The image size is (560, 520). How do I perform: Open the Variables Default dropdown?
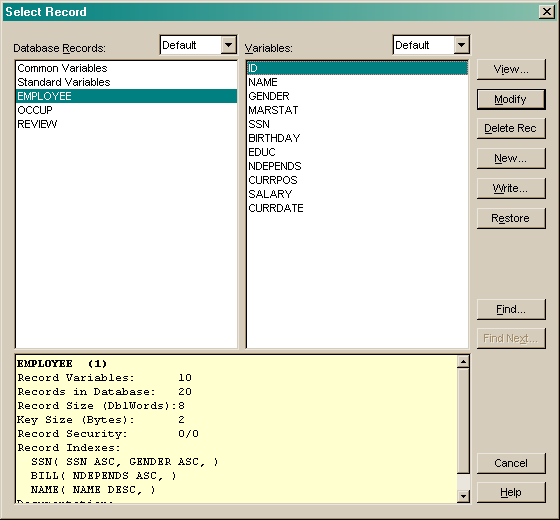tap(461, 45)
